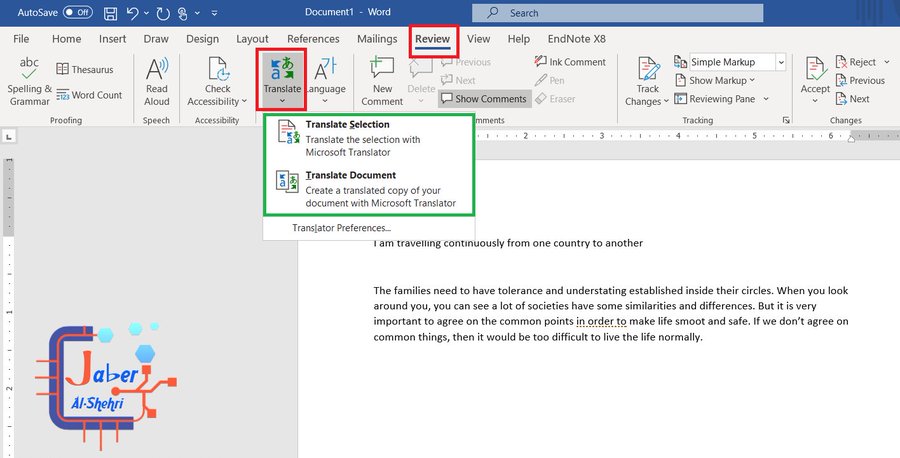Click the ruler tab selector icon
Viewport: 900px width, 458px height.
9,137
